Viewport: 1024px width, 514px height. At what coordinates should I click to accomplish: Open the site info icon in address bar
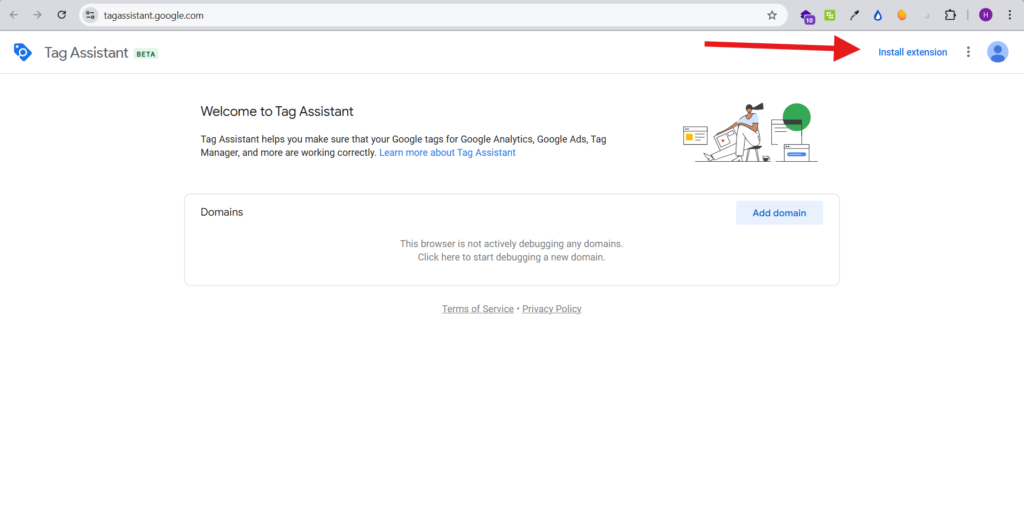pyautogui.click(x=91, y=15)
